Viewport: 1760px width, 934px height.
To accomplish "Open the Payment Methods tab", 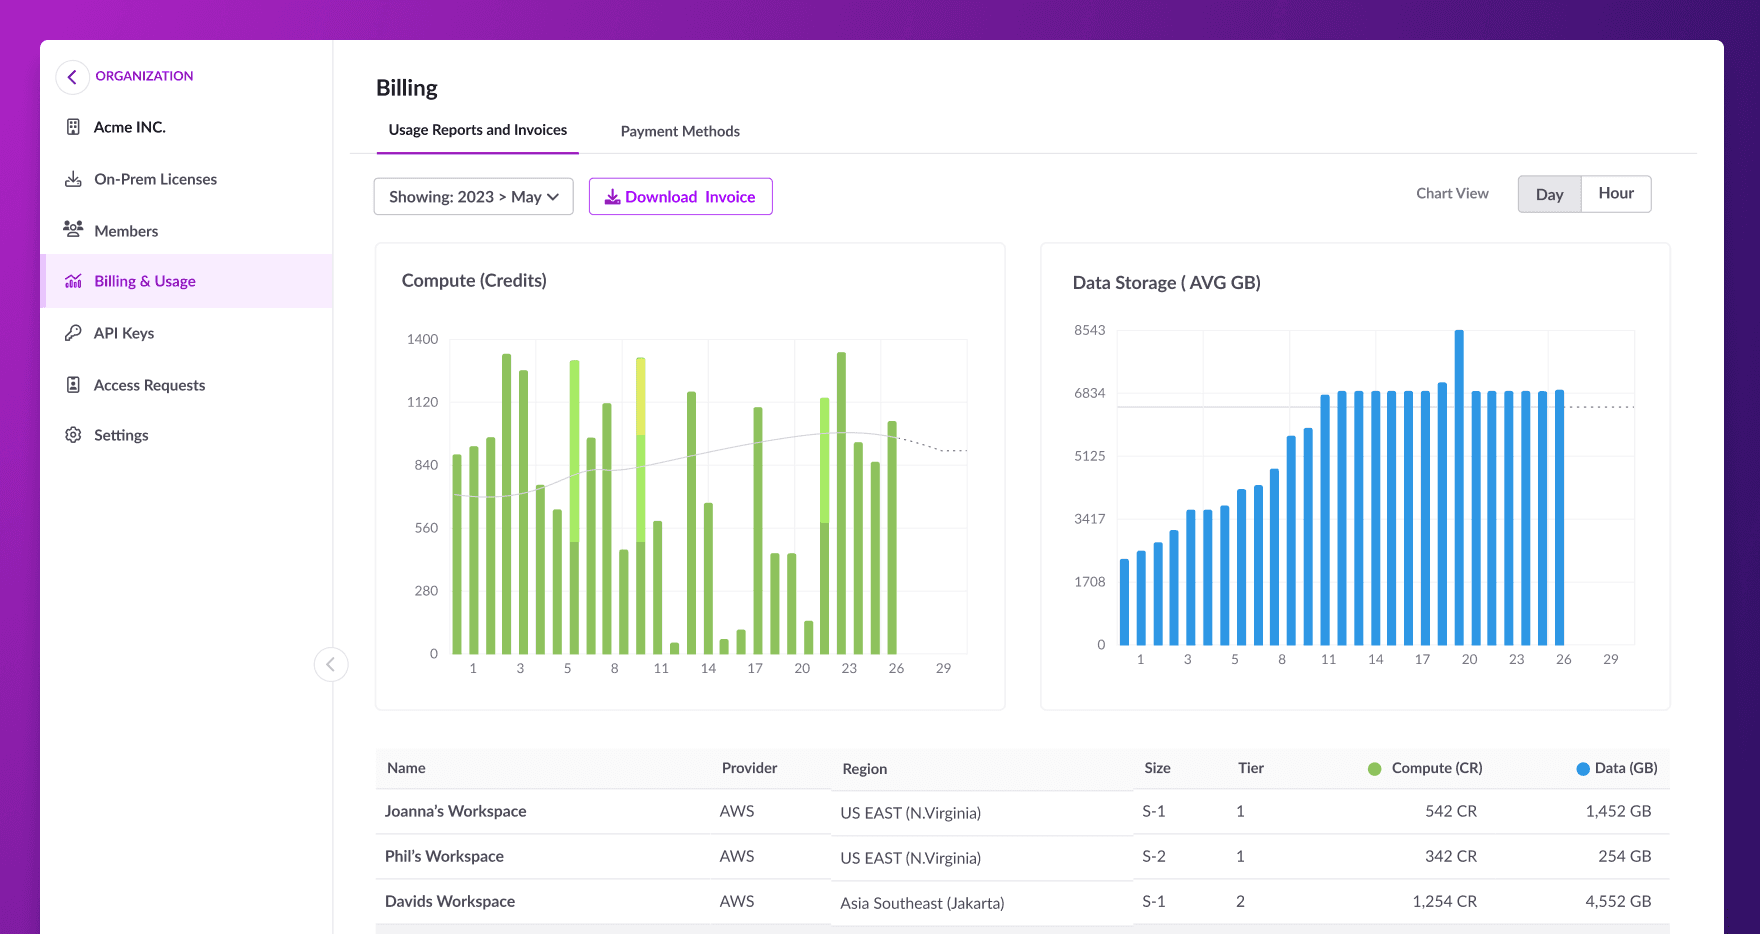I will 680,131.
